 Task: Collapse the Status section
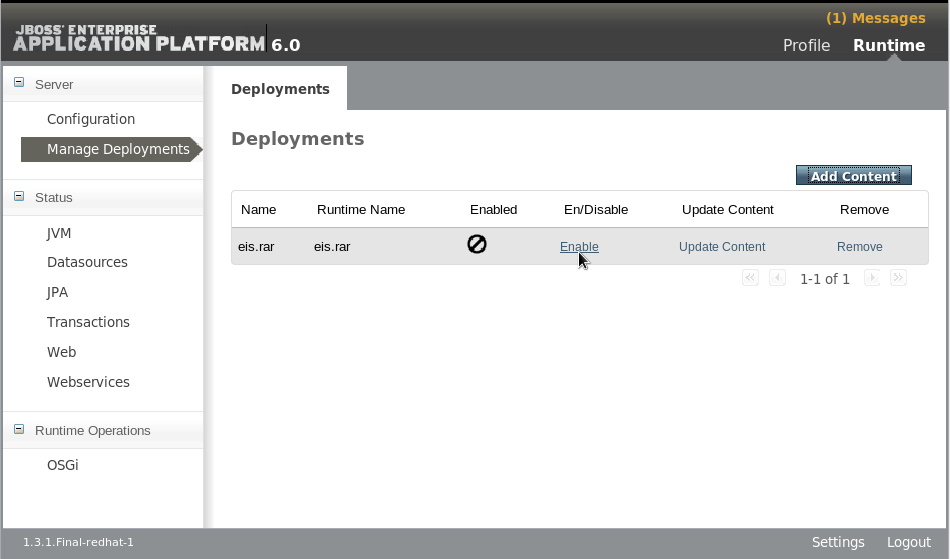pyautogui.click(x=19, y=197)
